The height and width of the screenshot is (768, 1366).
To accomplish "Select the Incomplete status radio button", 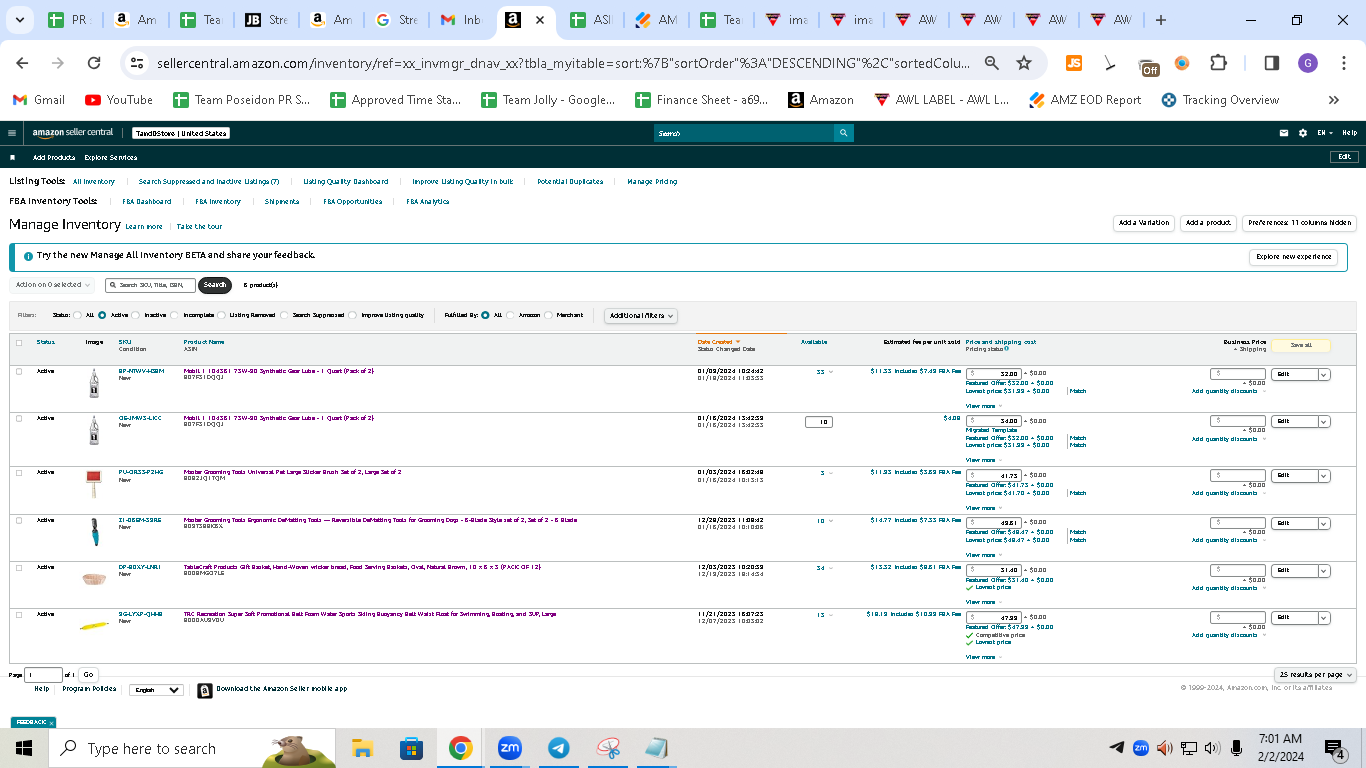I will (174, 315).
